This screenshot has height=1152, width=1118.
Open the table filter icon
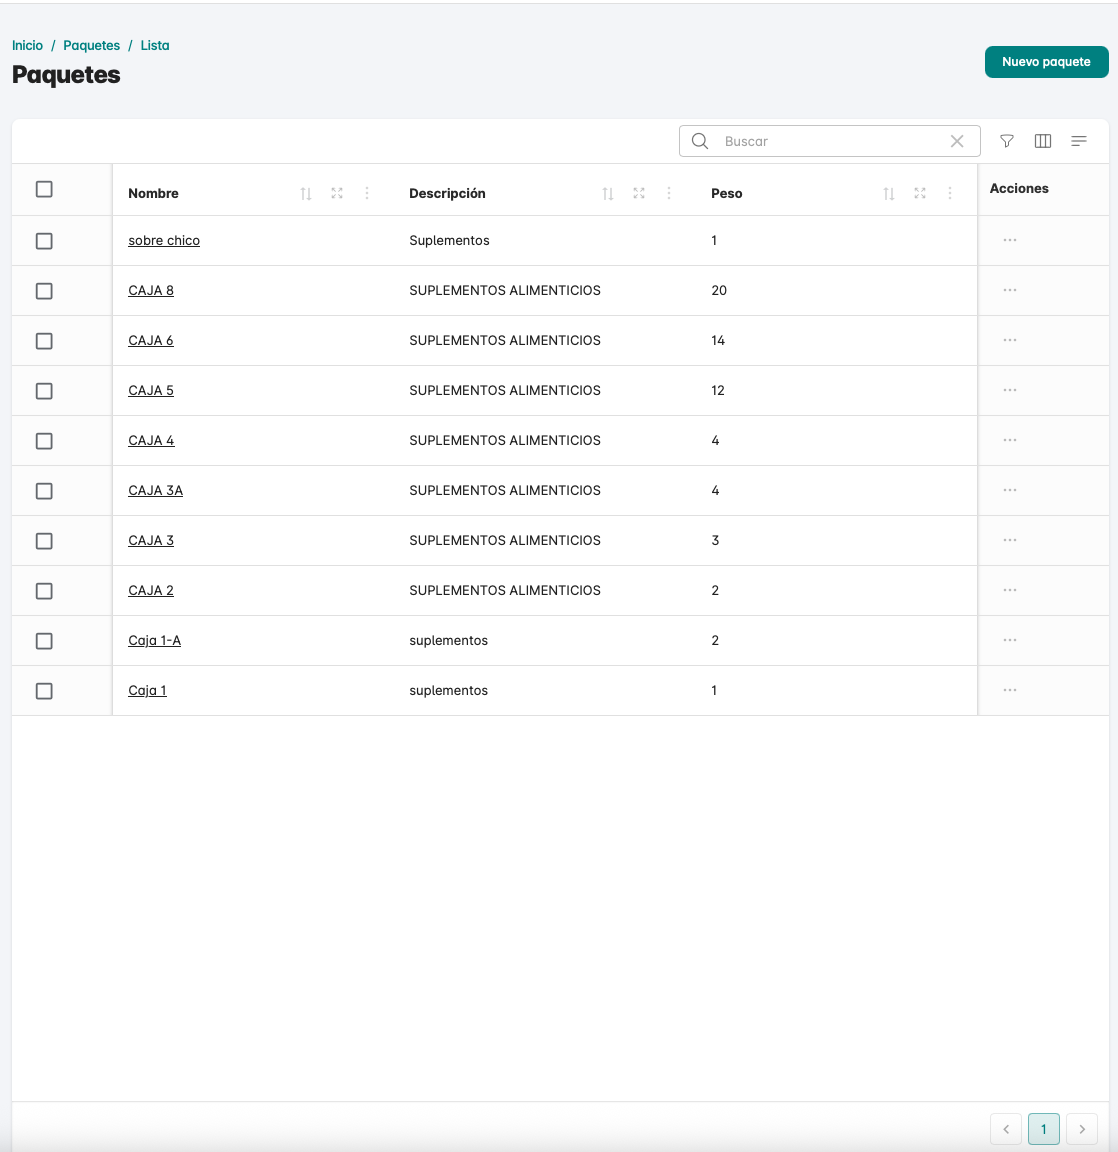(x=1007, y=141)
